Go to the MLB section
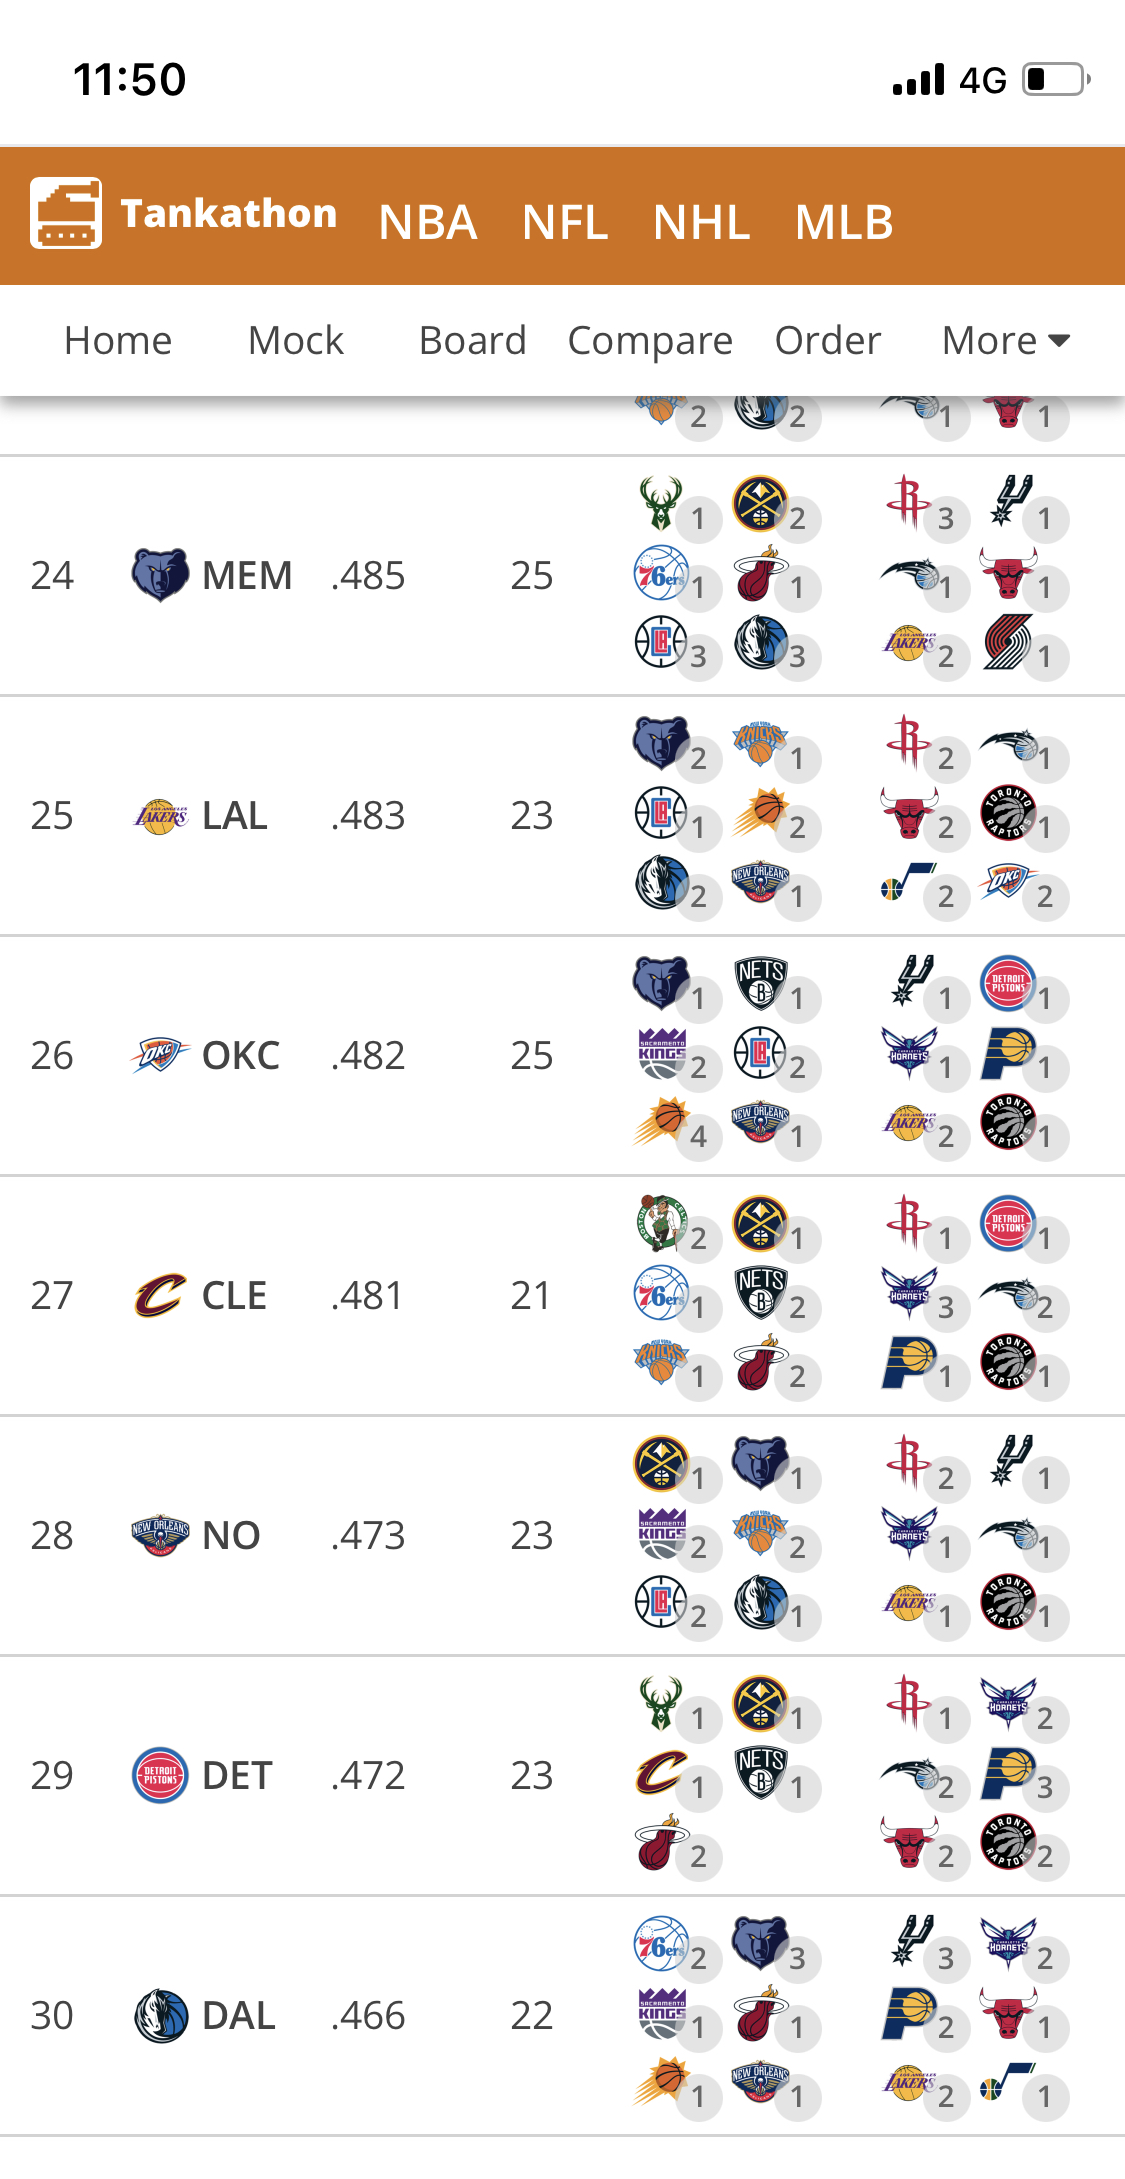 (x=844, y=222)
